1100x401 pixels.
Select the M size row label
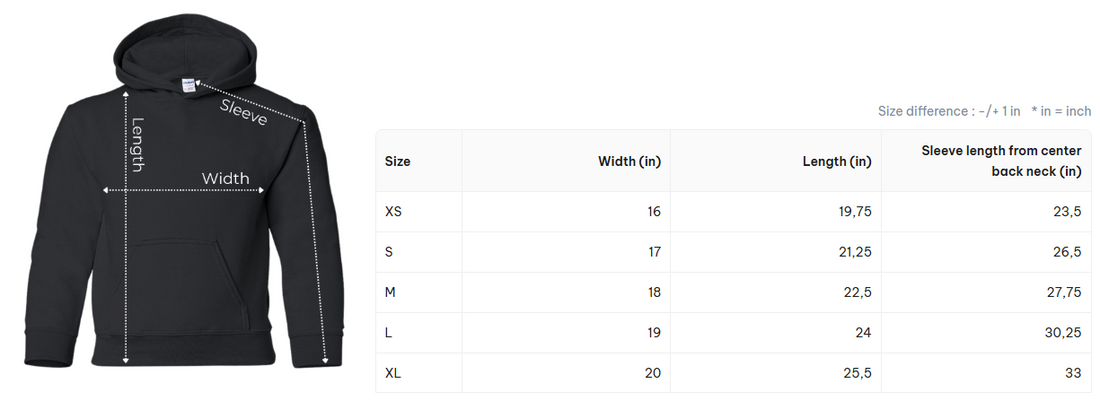click(x=390, y=292)
